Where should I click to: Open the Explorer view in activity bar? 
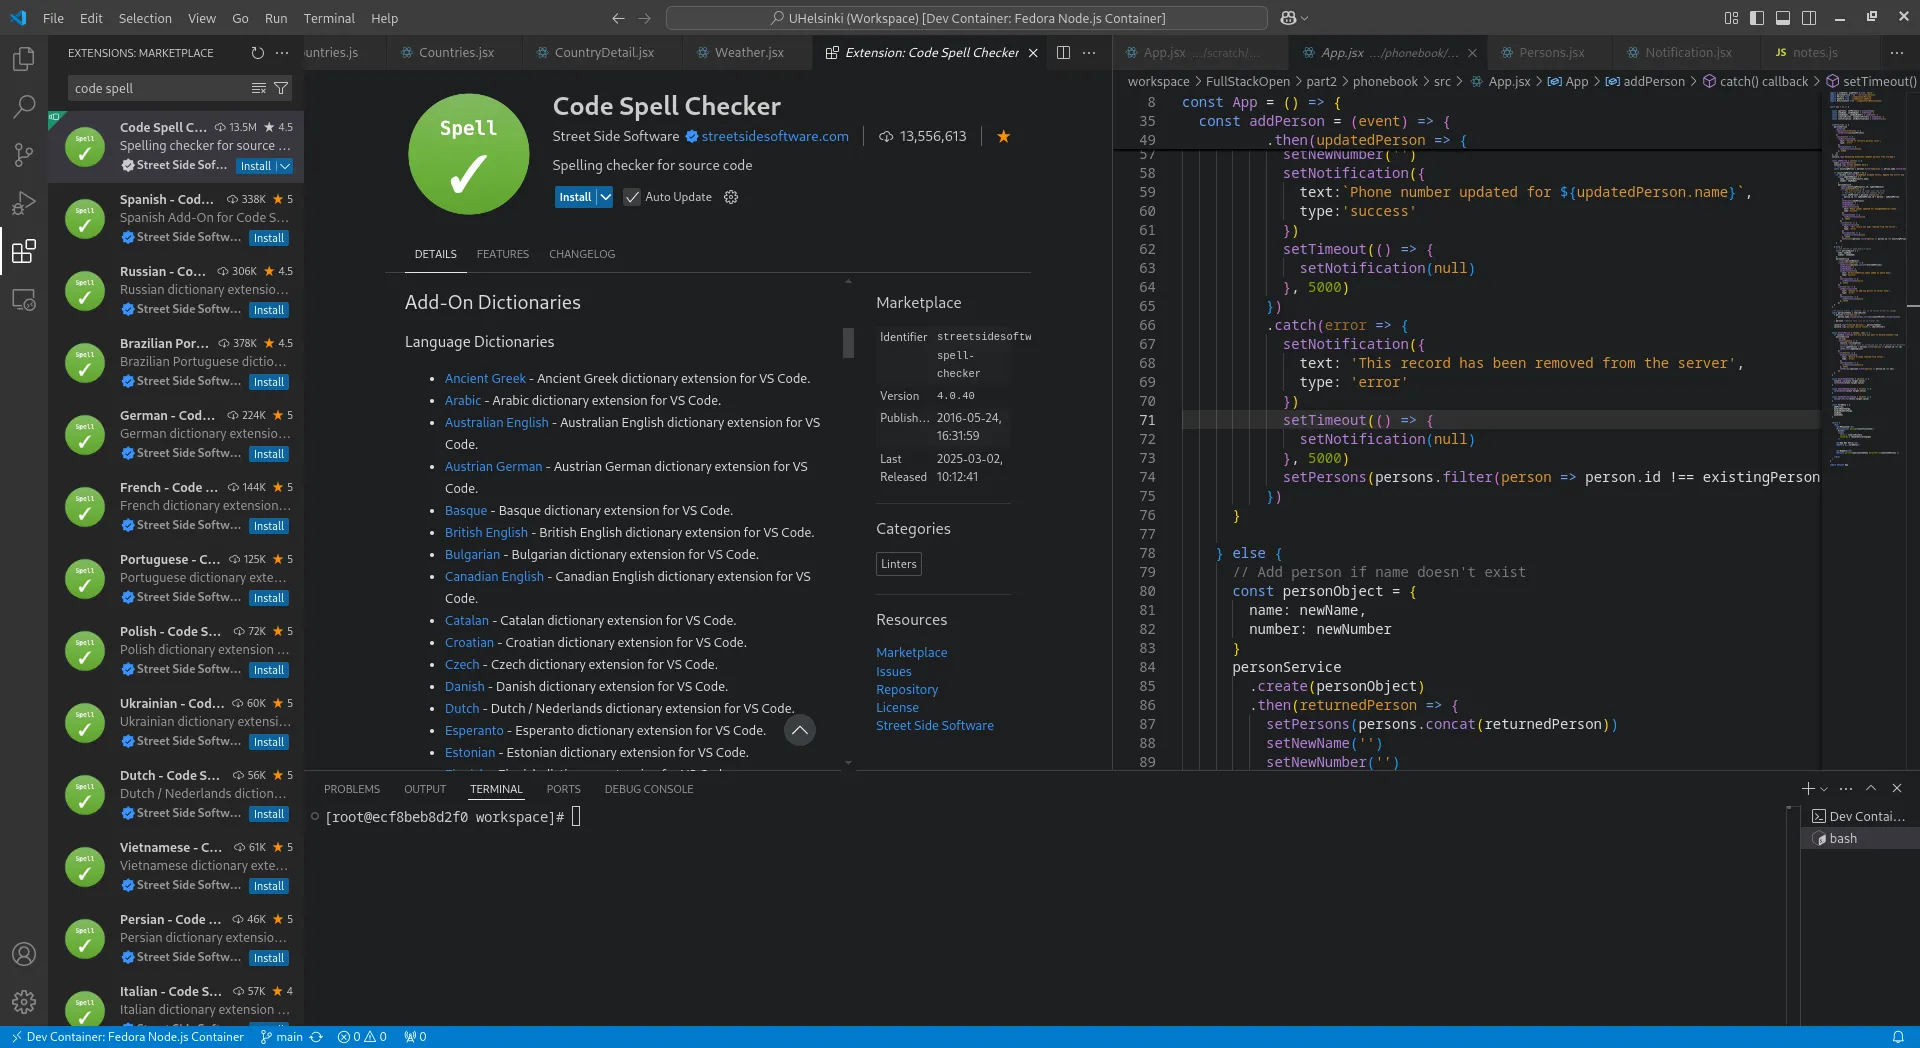point(24,59)
